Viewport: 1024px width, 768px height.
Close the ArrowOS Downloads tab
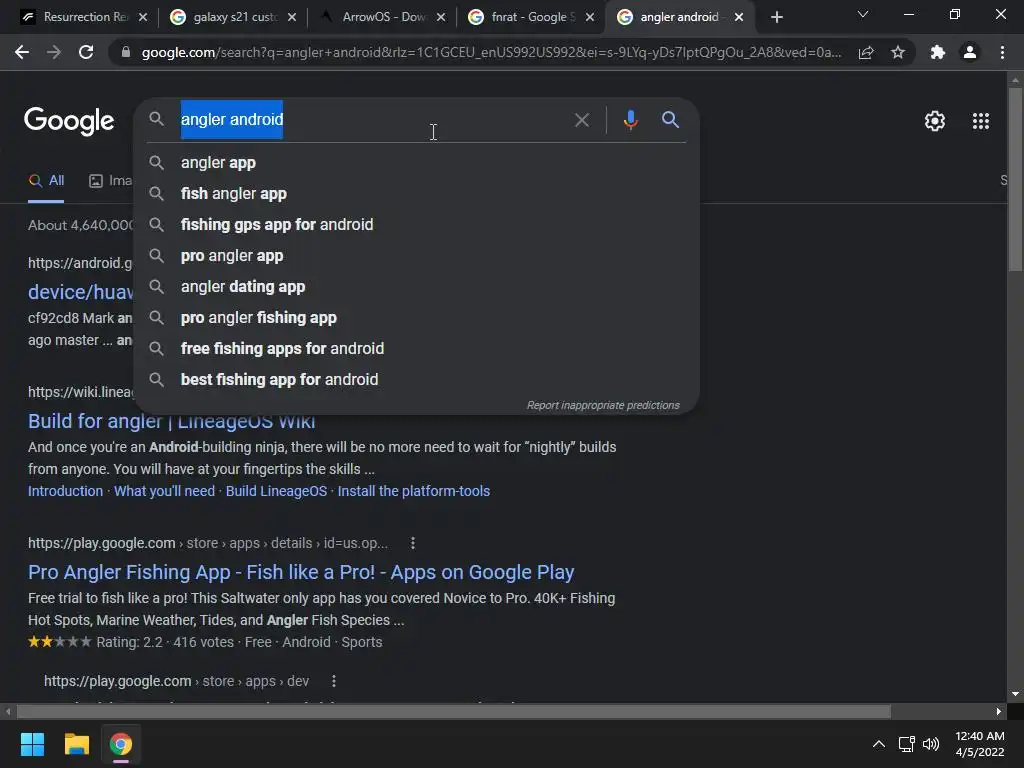pyautogui.click(x=441, y=17)
